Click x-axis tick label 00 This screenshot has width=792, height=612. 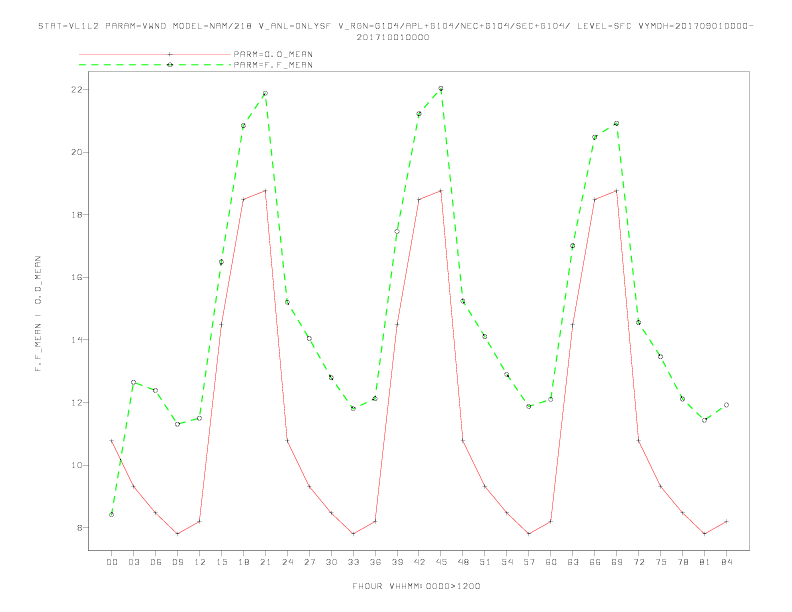pos(112,562)
